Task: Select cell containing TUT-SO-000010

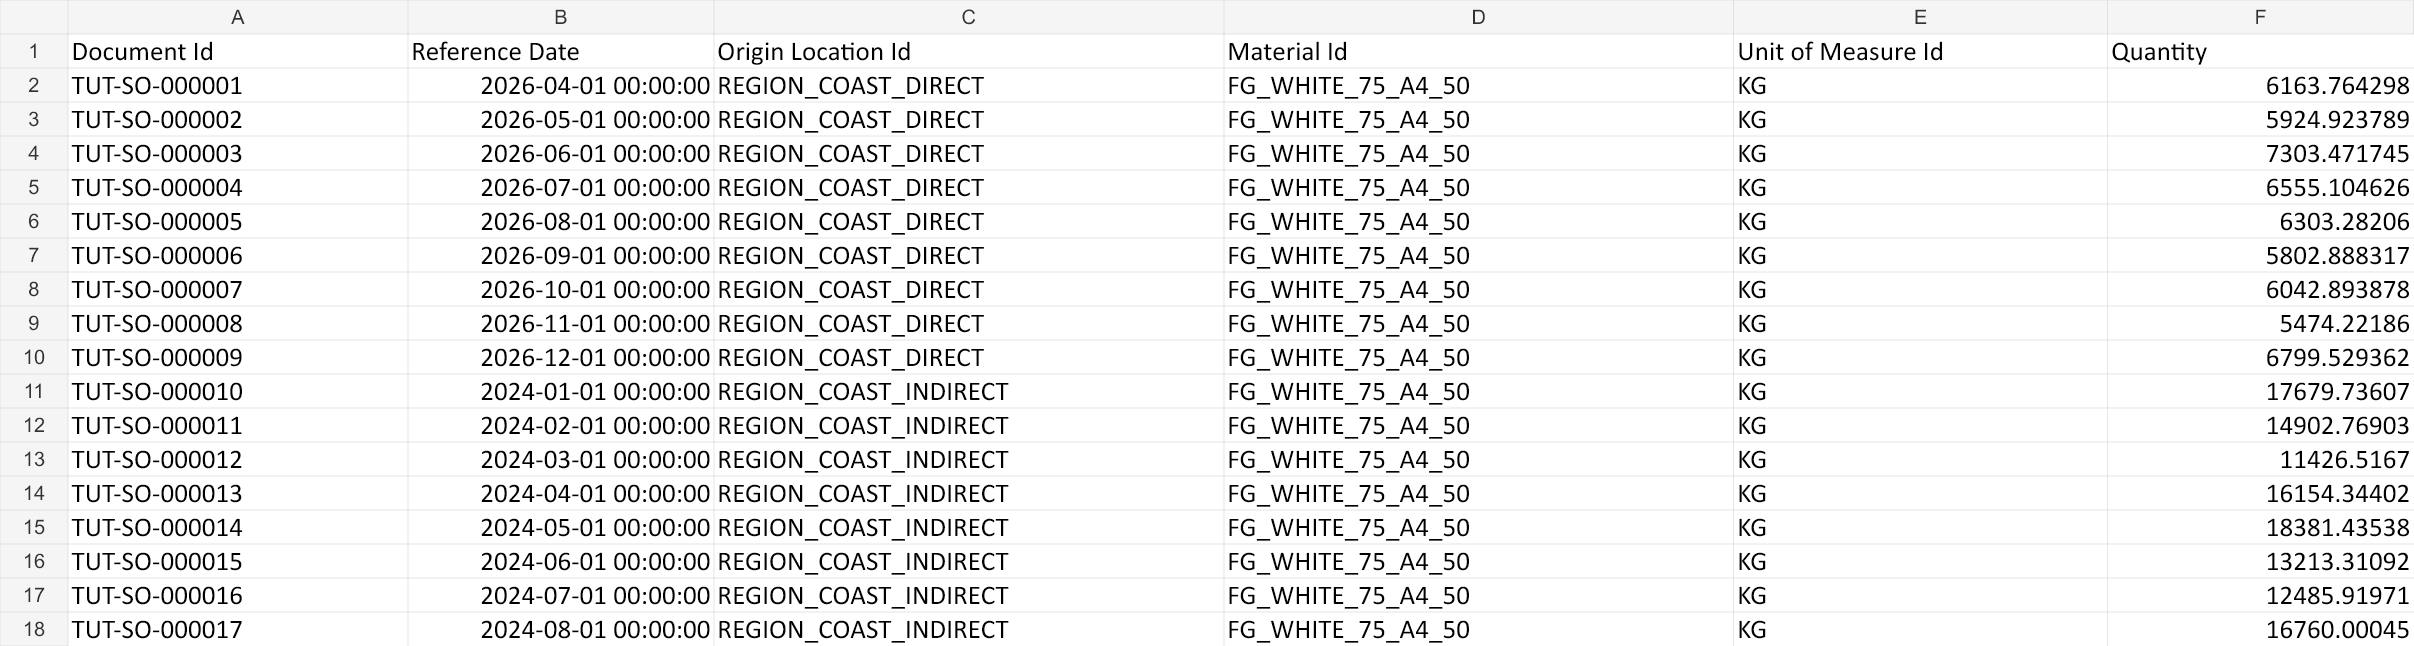Action: tap(237, 391)
